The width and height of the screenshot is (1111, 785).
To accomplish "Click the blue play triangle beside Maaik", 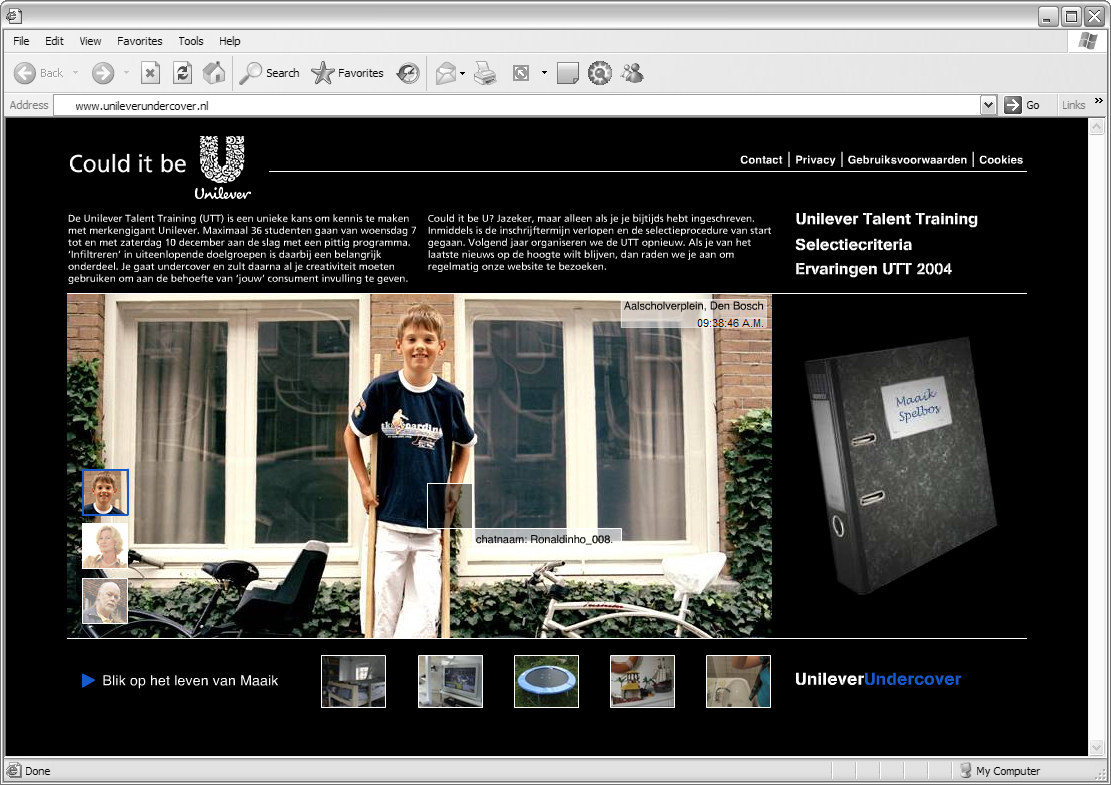I will pos(88,680).
